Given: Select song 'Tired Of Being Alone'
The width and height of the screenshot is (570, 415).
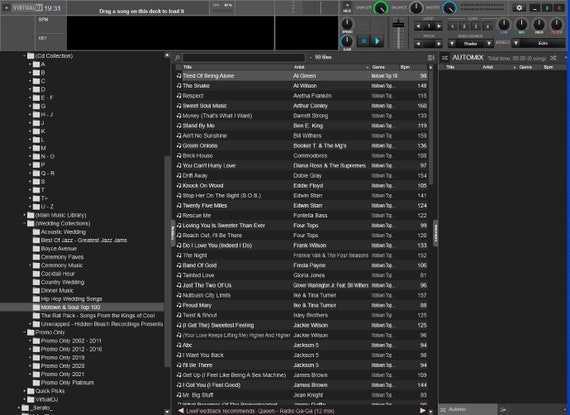Looking at the screenshot, I should [x=302, y=76].
